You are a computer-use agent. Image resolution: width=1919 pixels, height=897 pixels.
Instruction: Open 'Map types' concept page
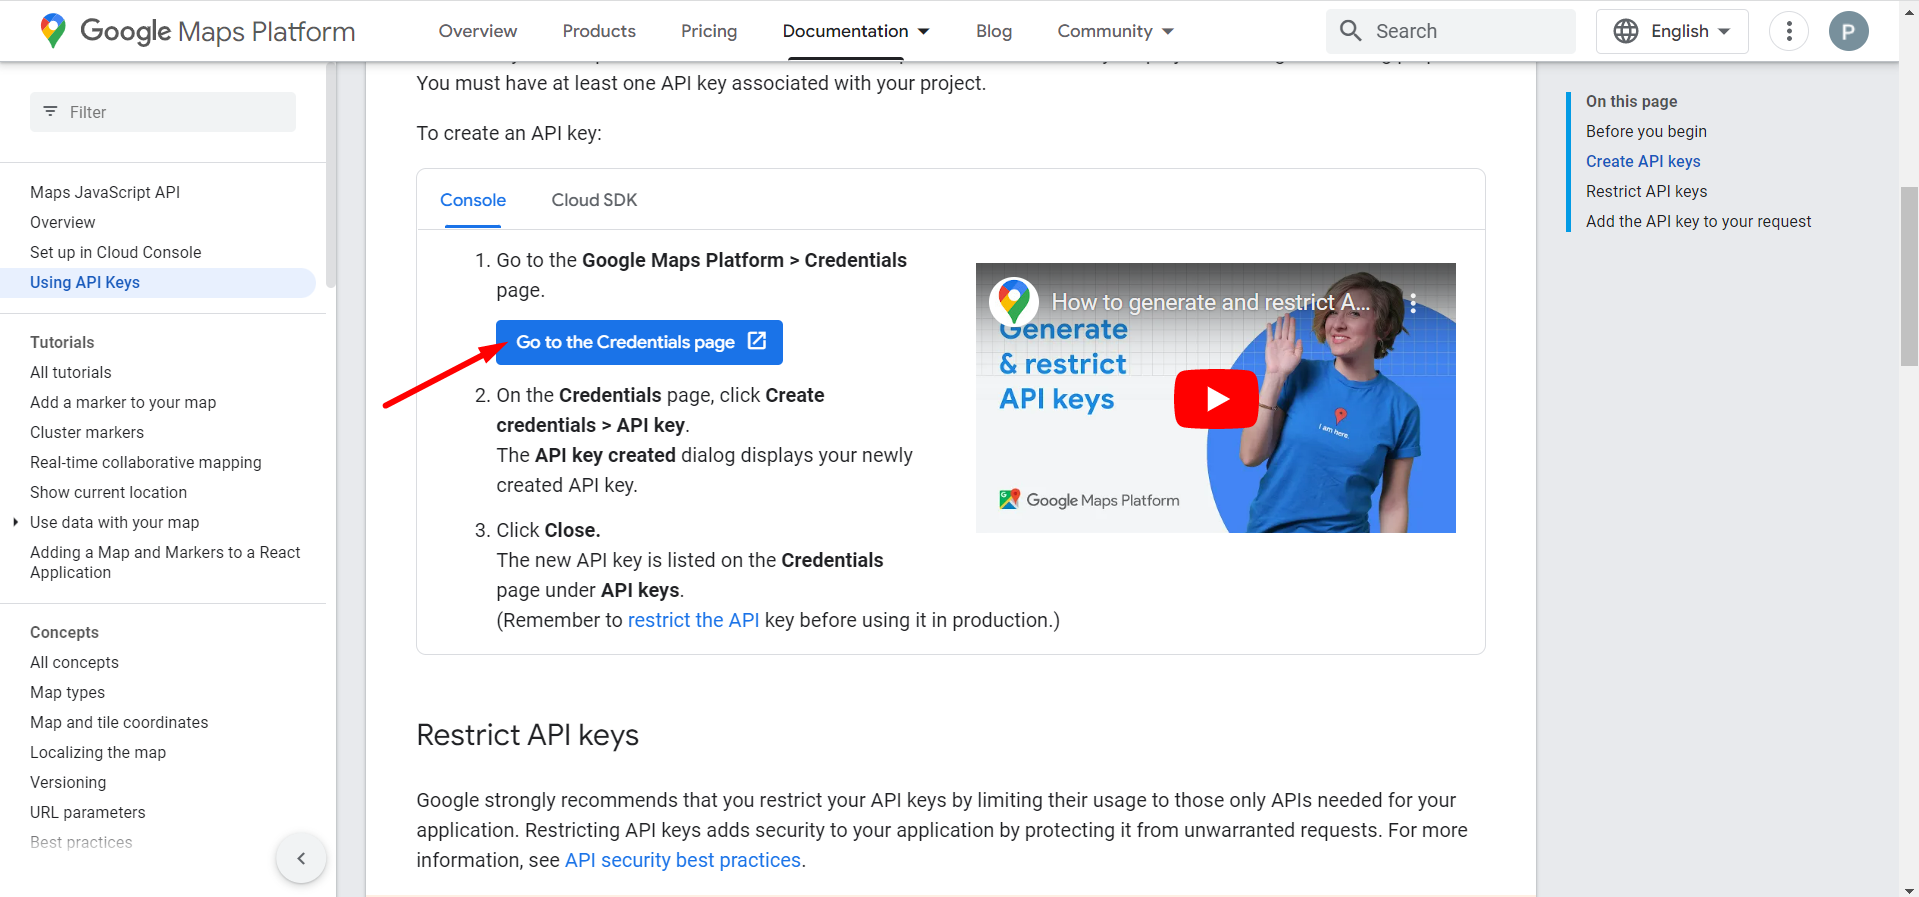[67, 692]
